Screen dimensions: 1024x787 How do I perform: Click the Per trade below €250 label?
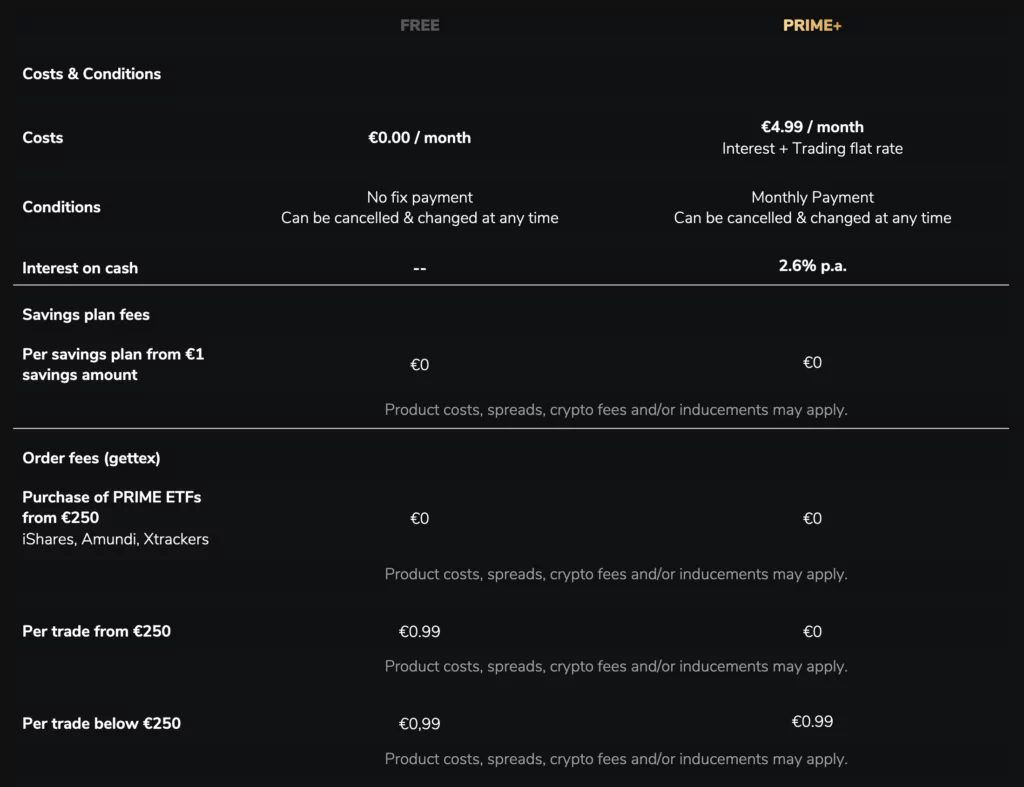[x=101, y=723]
